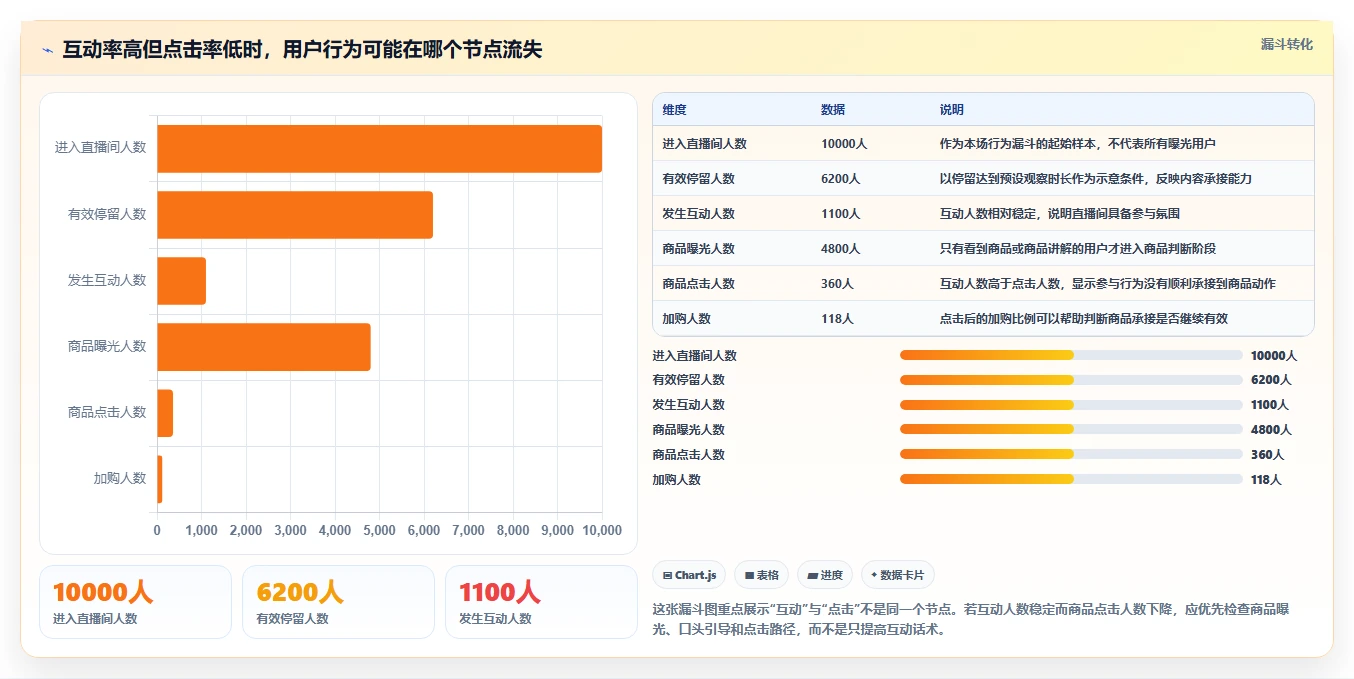
Task: Click the 加购人数 bar in chart
Action: pyautogui.click(x=159, y=478)
